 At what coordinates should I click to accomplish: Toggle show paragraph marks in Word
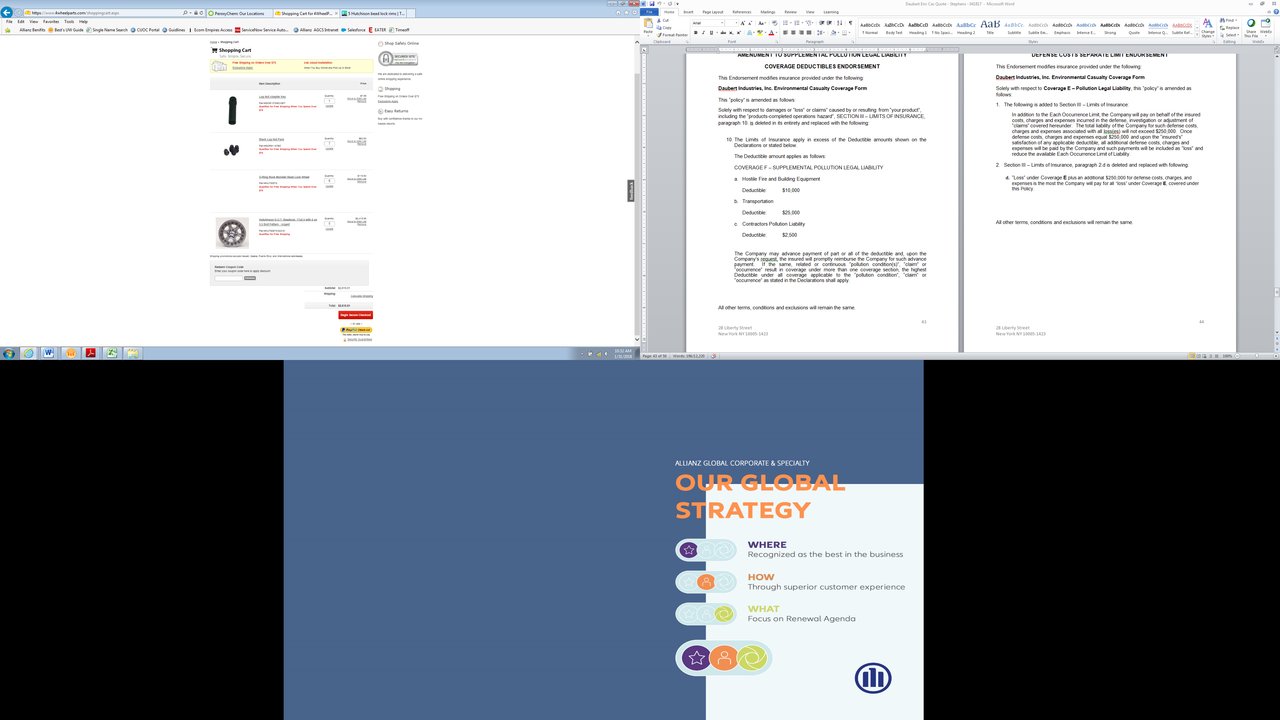tap(850, 23)
